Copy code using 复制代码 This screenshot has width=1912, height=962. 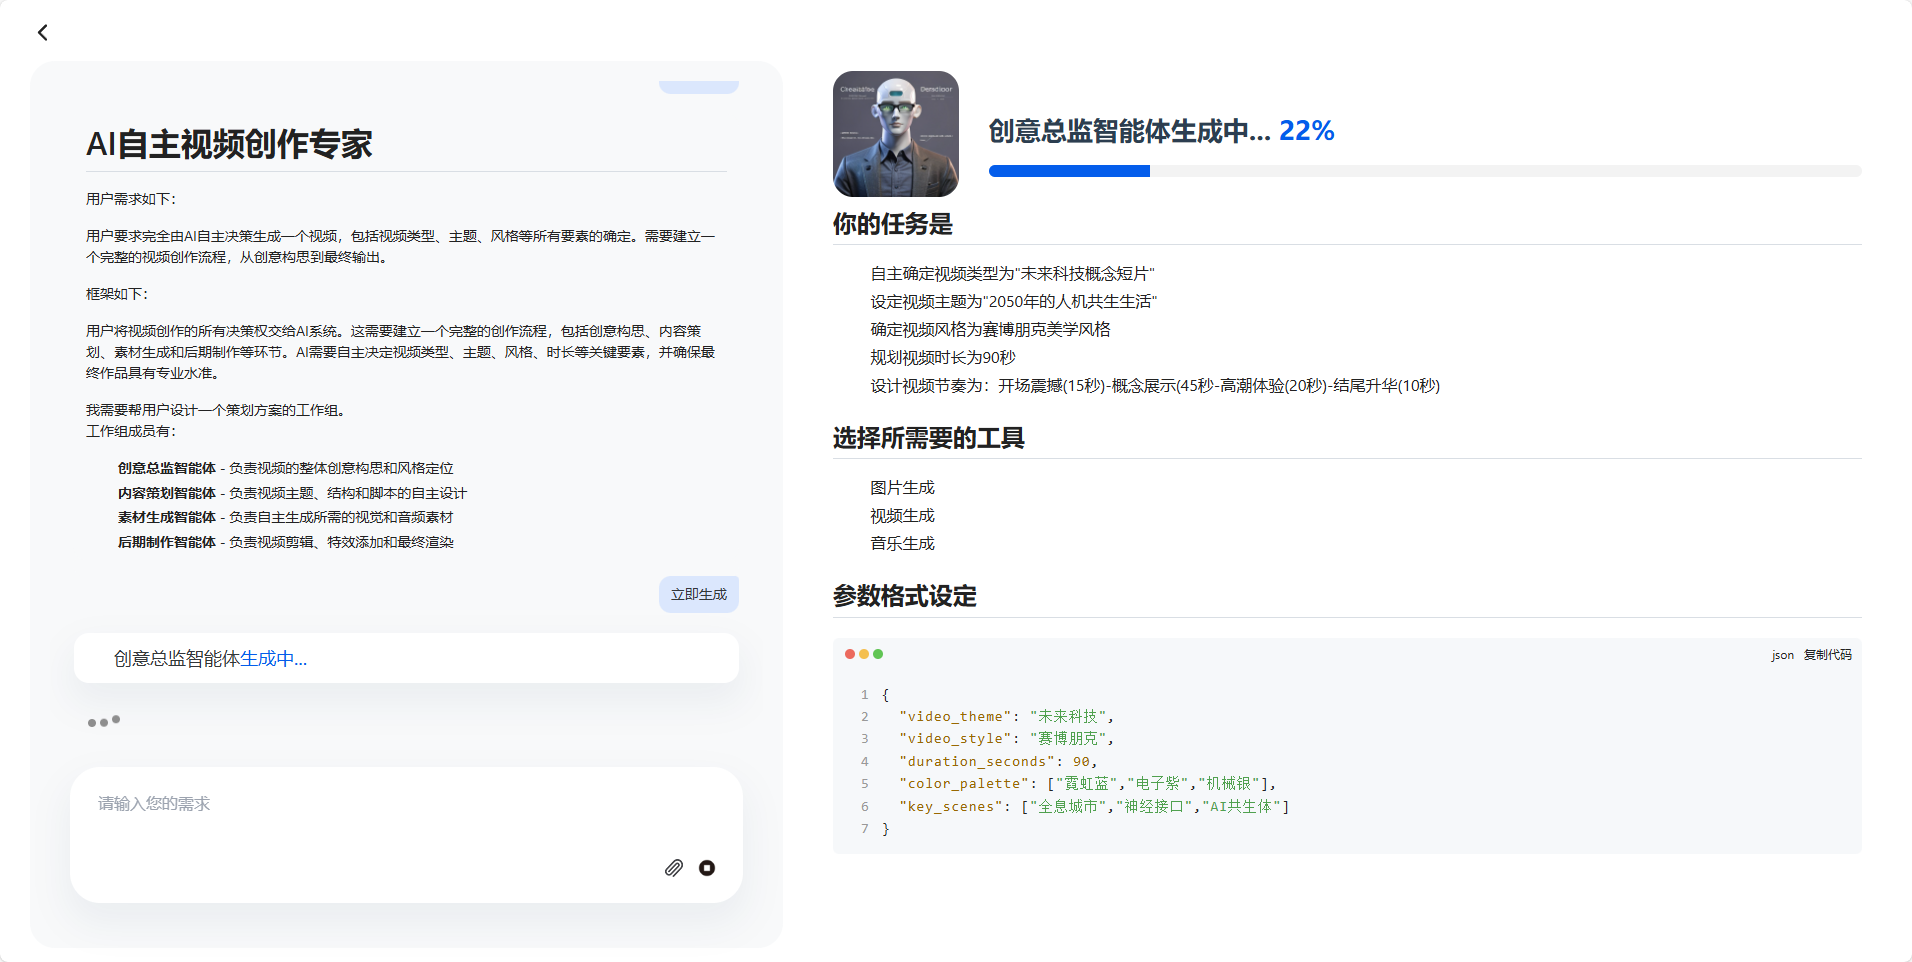click(1827, 655)
